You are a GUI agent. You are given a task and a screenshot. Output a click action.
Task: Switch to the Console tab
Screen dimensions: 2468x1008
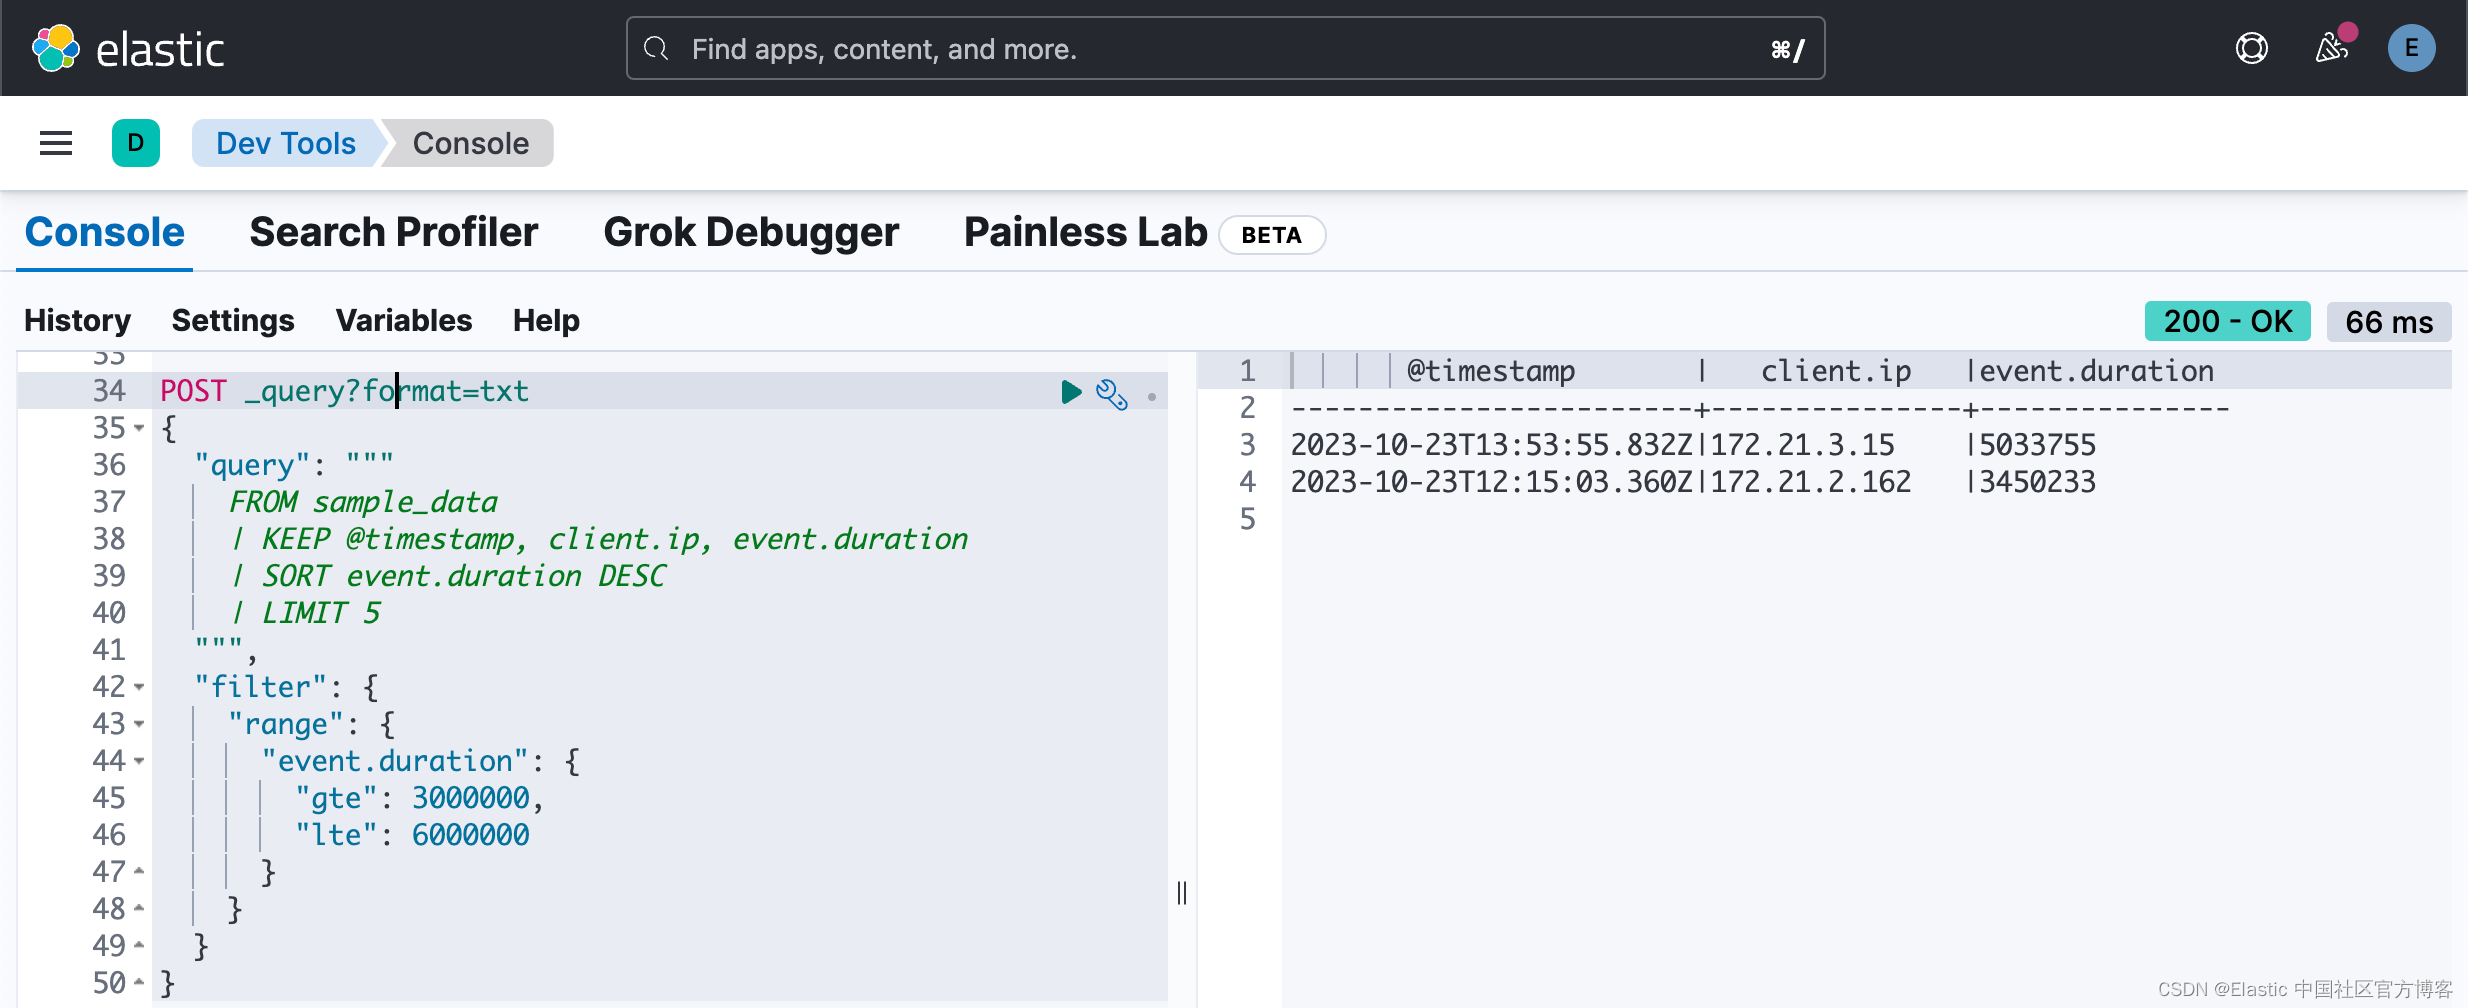[x=105, y=233]
